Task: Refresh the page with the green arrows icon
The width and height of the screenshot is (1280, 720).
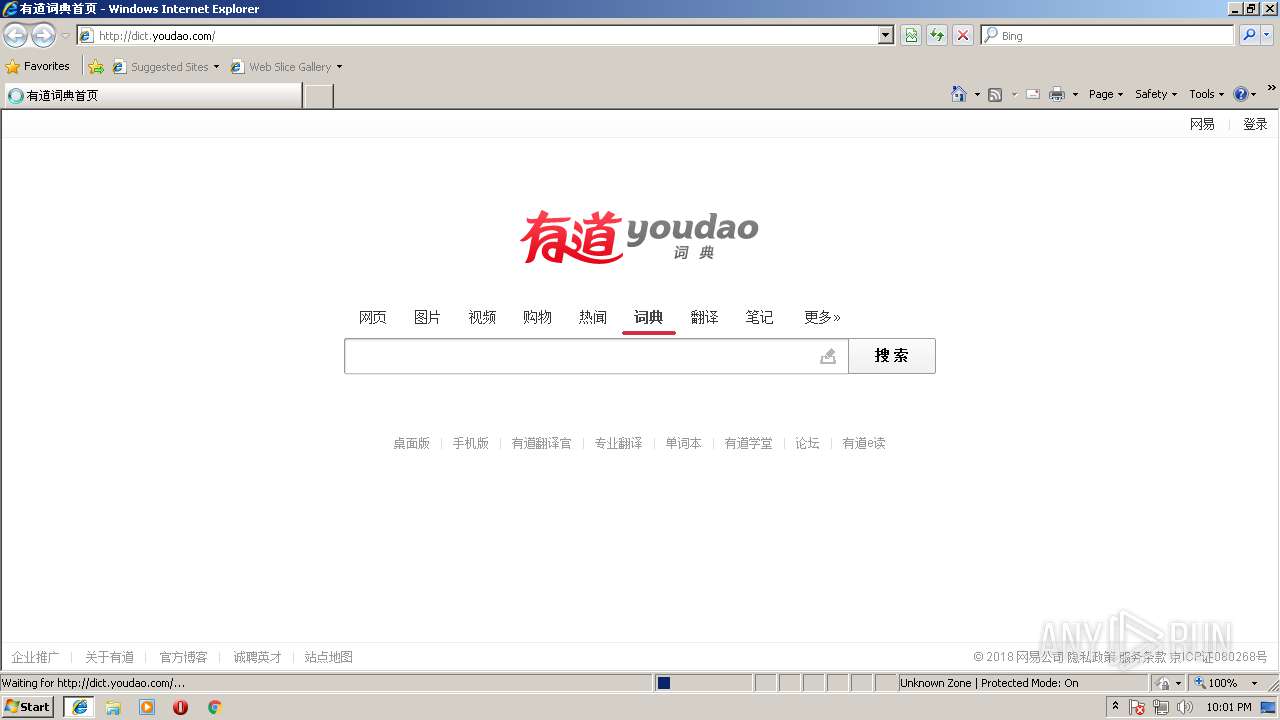Action: pos(937,36)
